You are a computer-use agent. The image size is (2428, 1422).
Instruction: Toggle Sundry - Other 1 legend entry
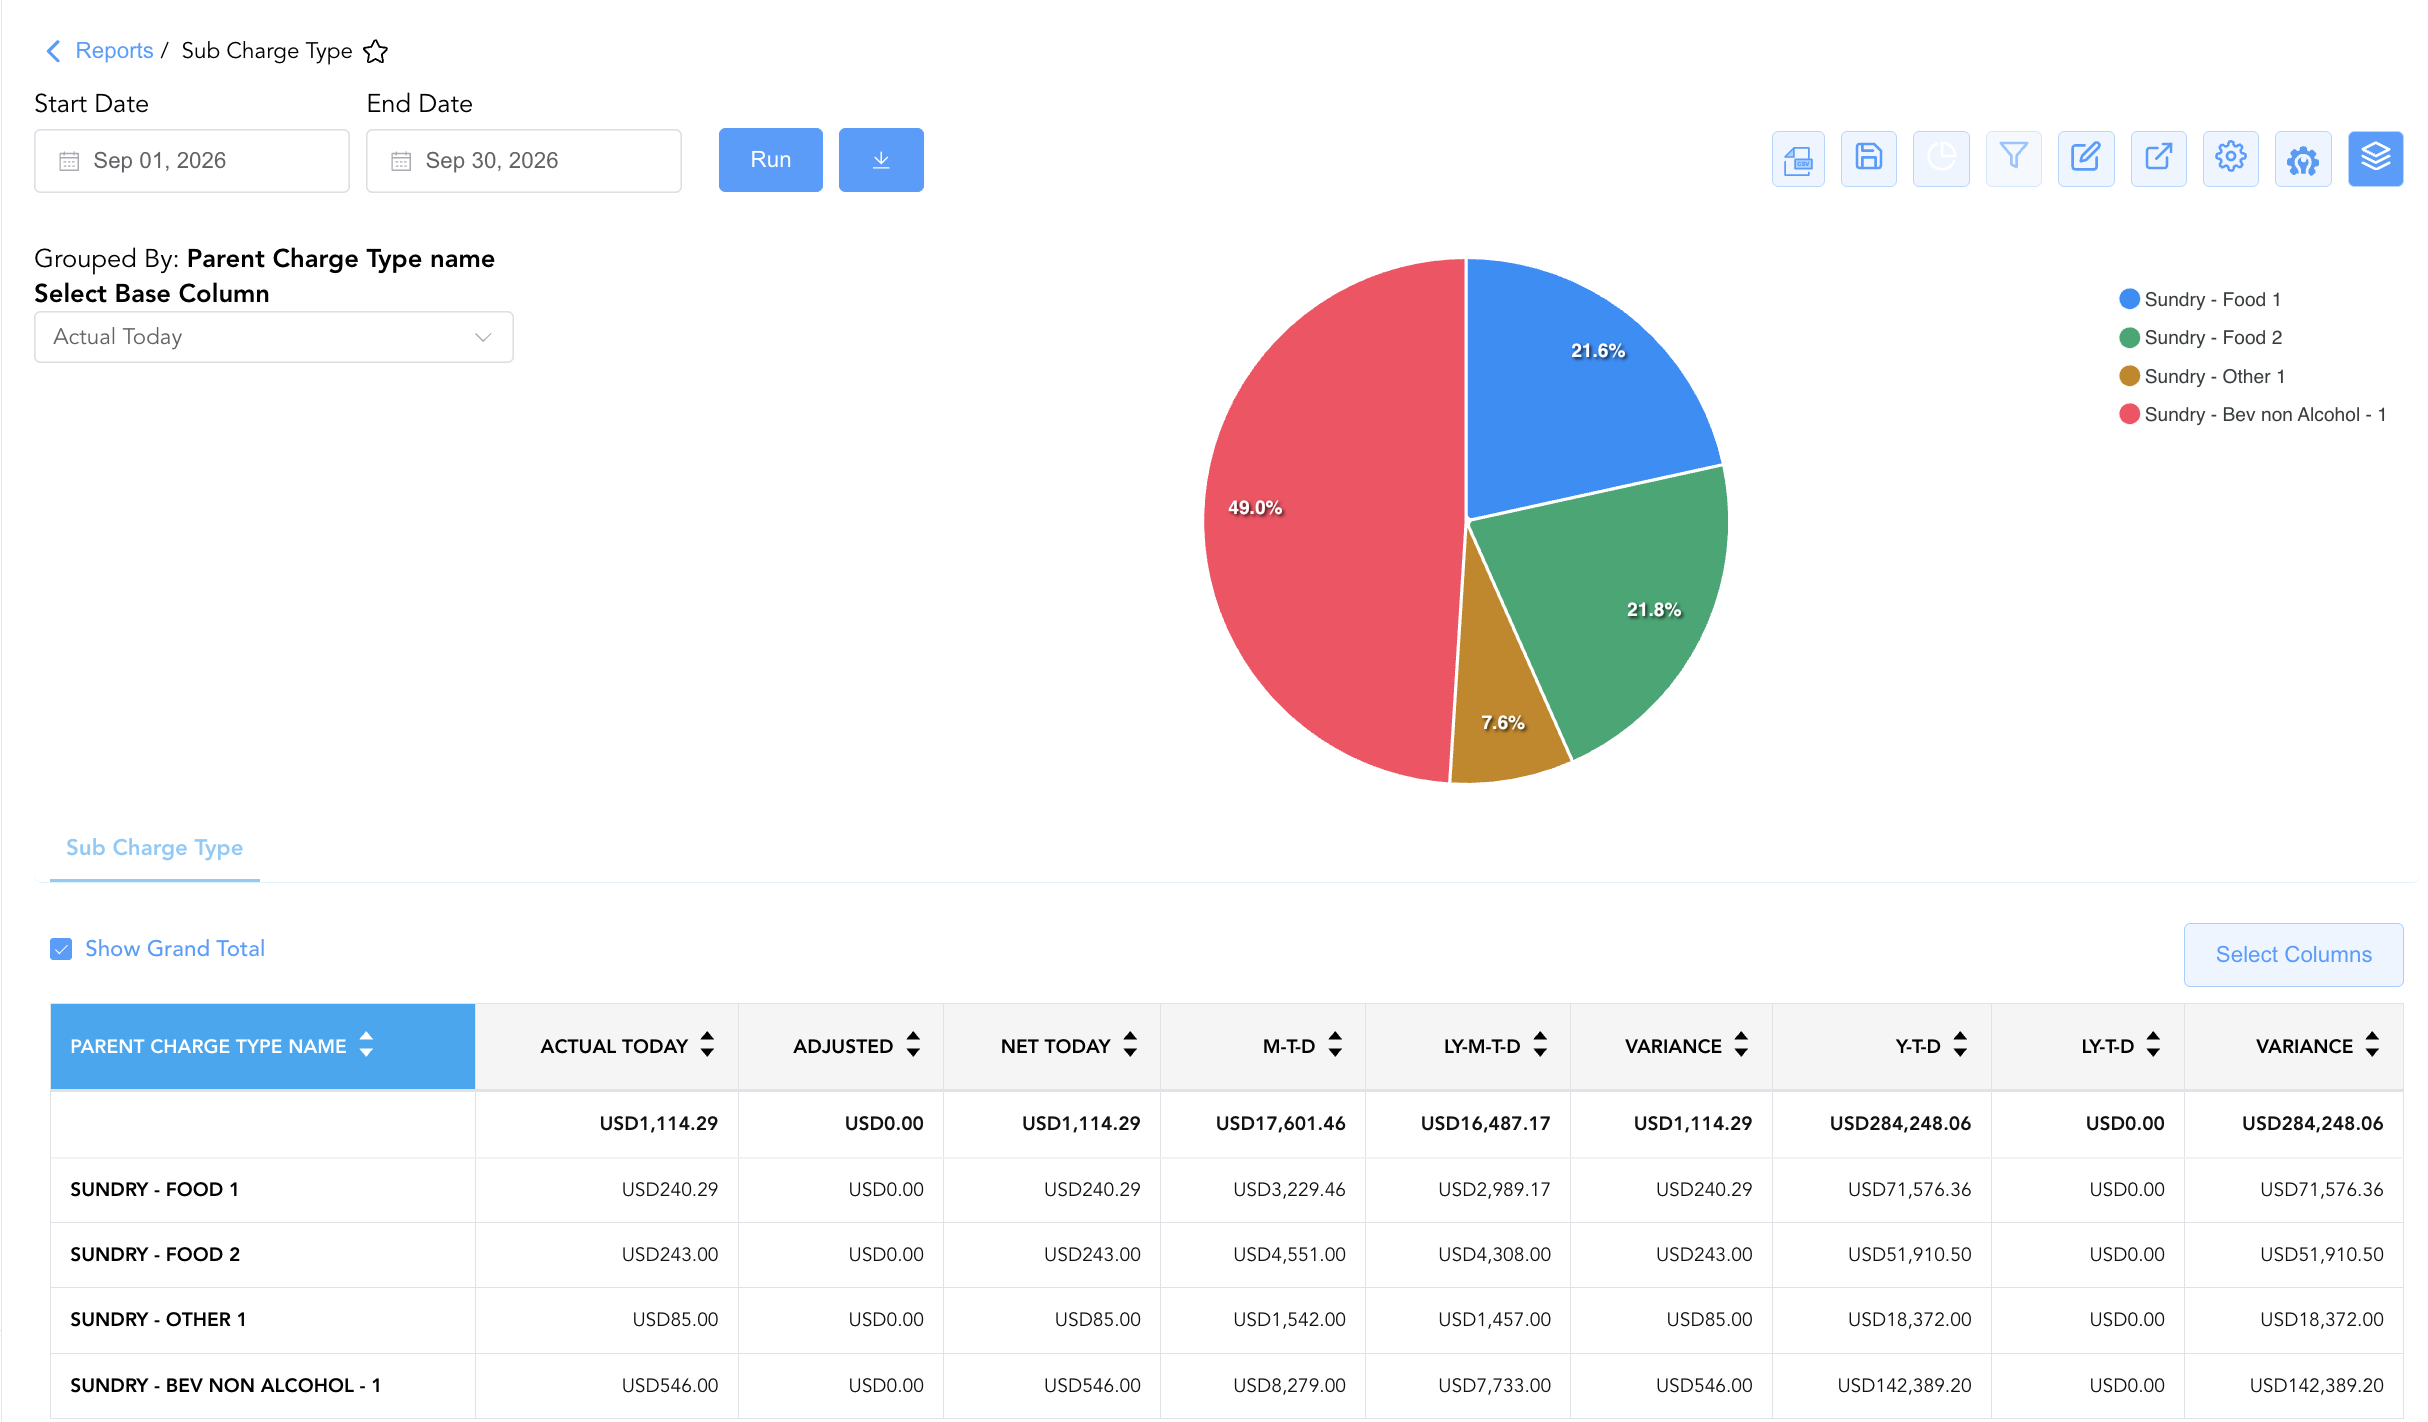(x=2202, y=376)
